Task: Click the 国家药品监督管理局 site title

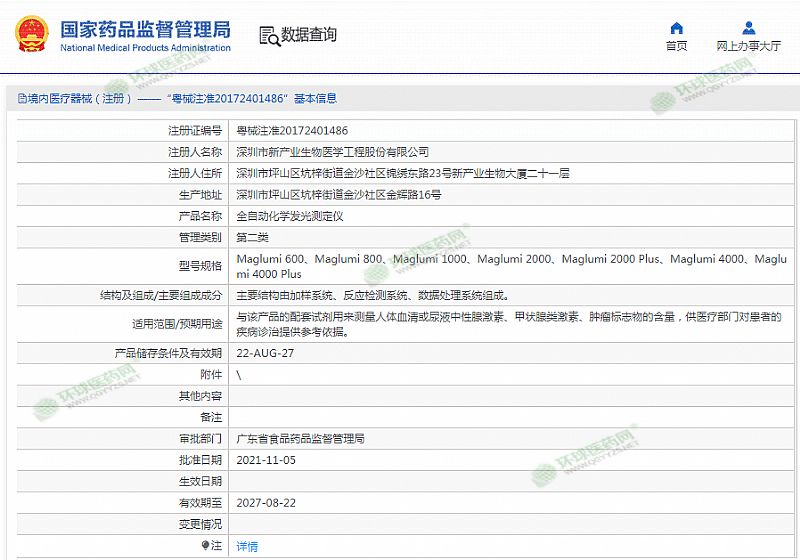Action: pyautogui.click(x=145, y=28)
